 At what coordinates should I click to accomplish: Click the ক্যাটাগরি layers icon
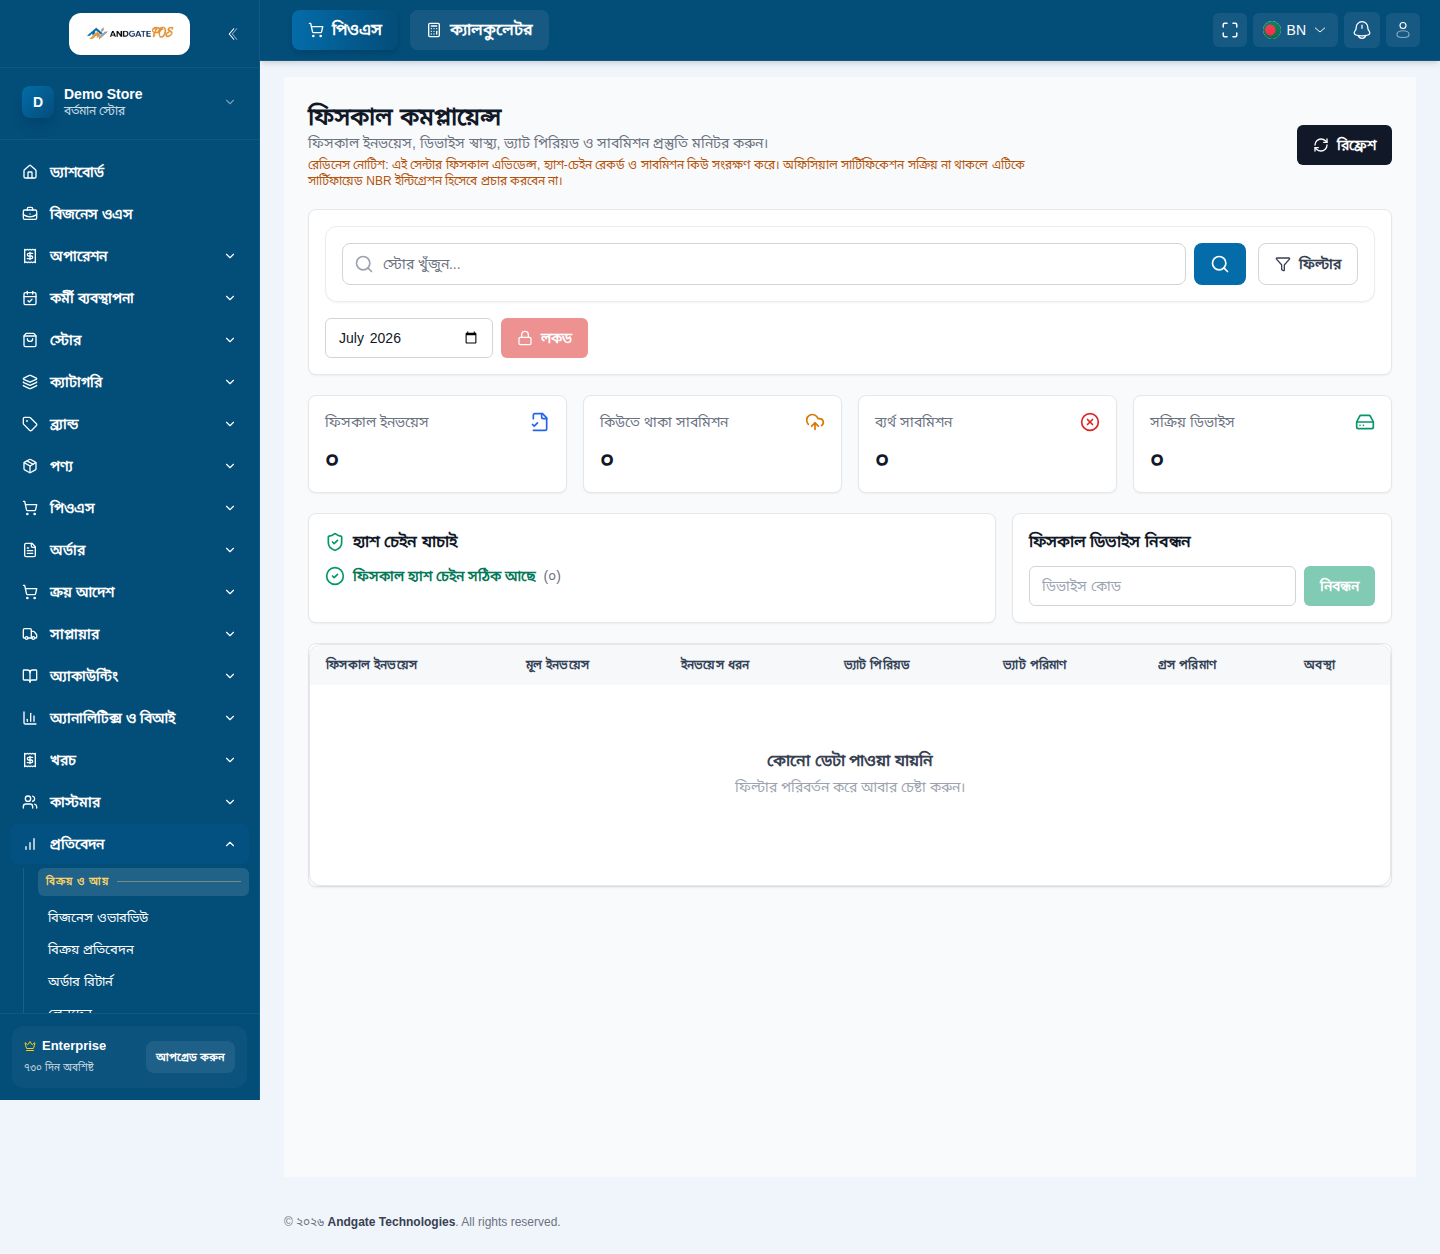click(30, 382)
